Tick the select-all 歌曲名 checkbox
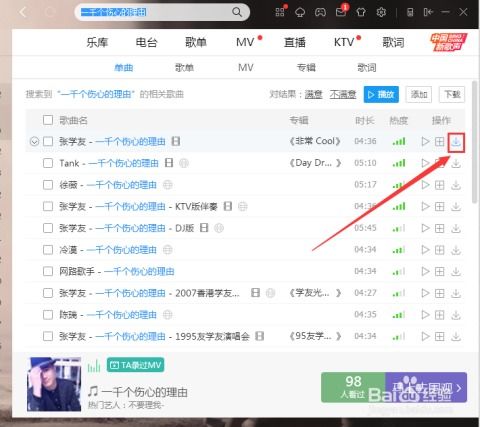480x427 pixels. click(48, 120)
